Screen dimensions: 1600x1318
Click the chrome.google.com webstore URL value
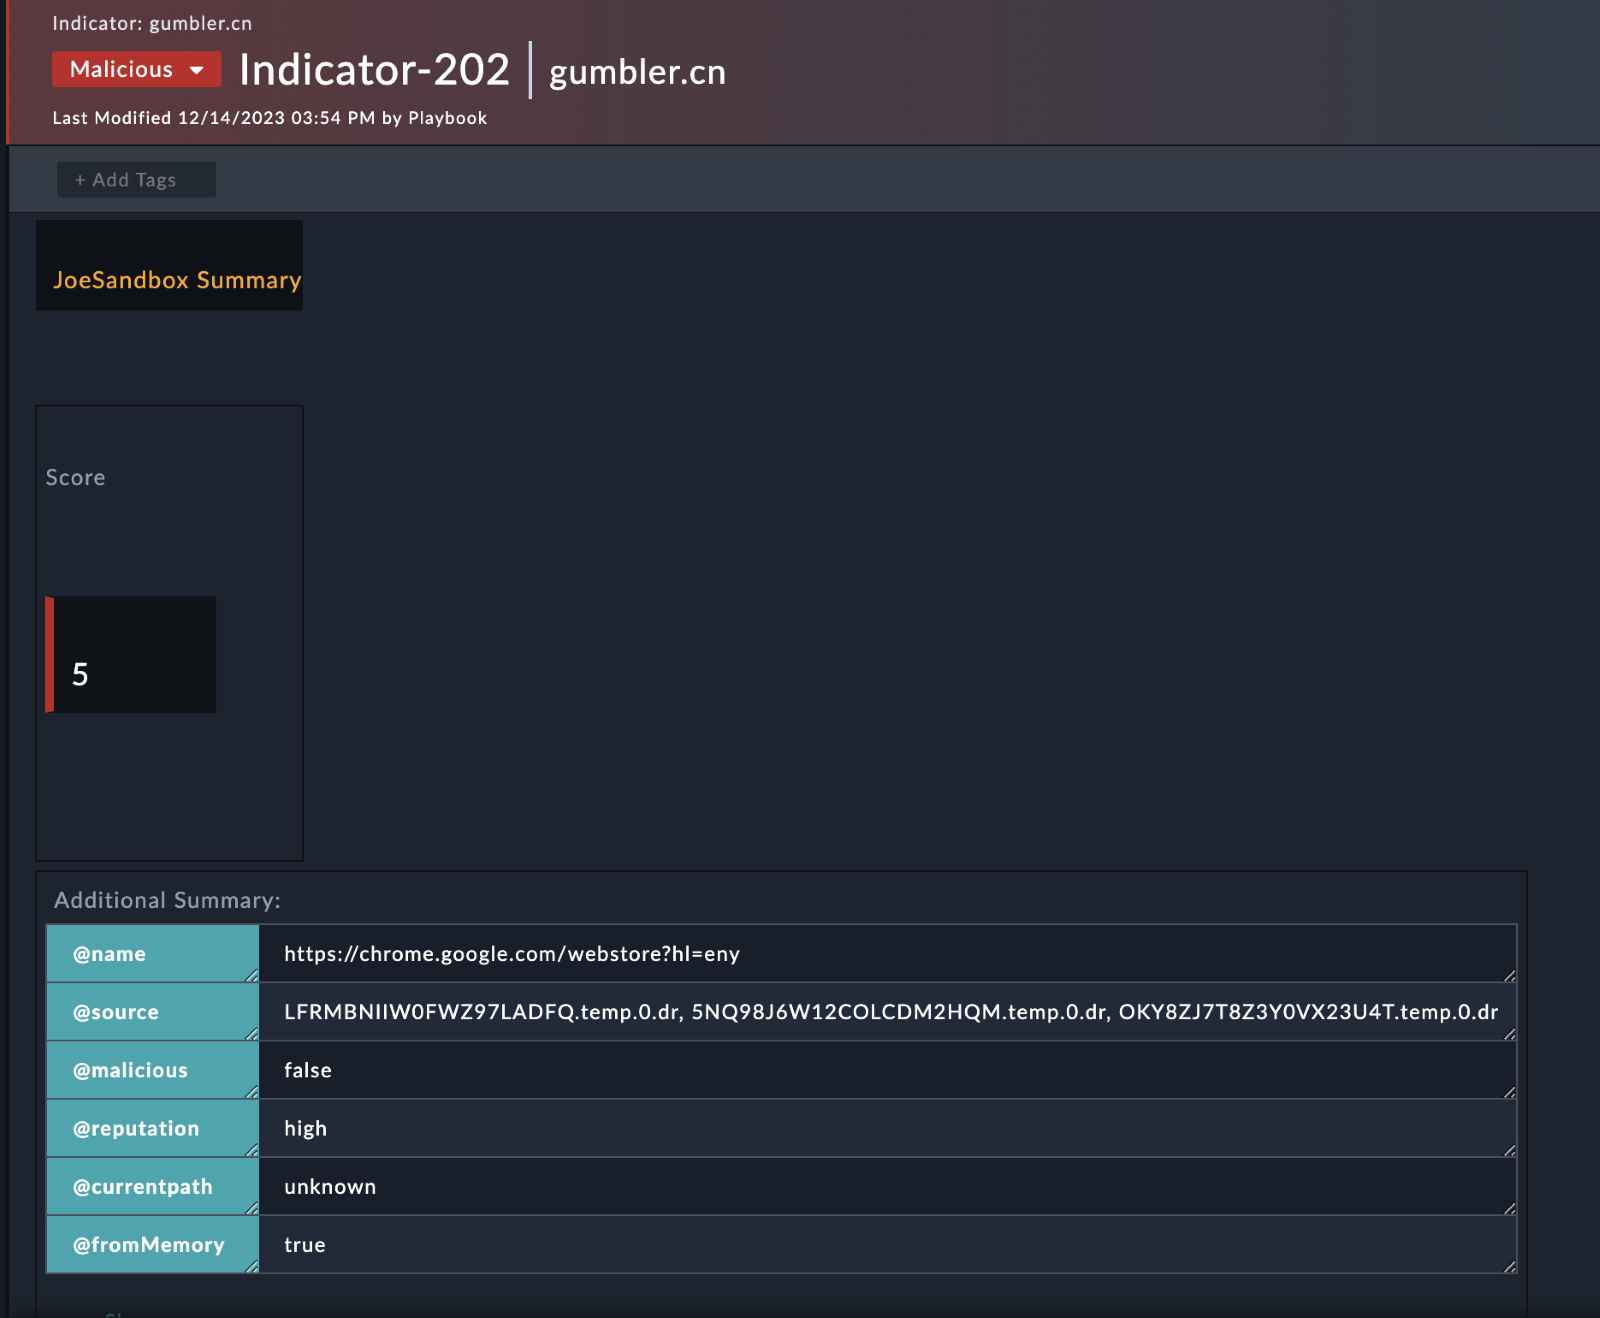tap(511, 954)
